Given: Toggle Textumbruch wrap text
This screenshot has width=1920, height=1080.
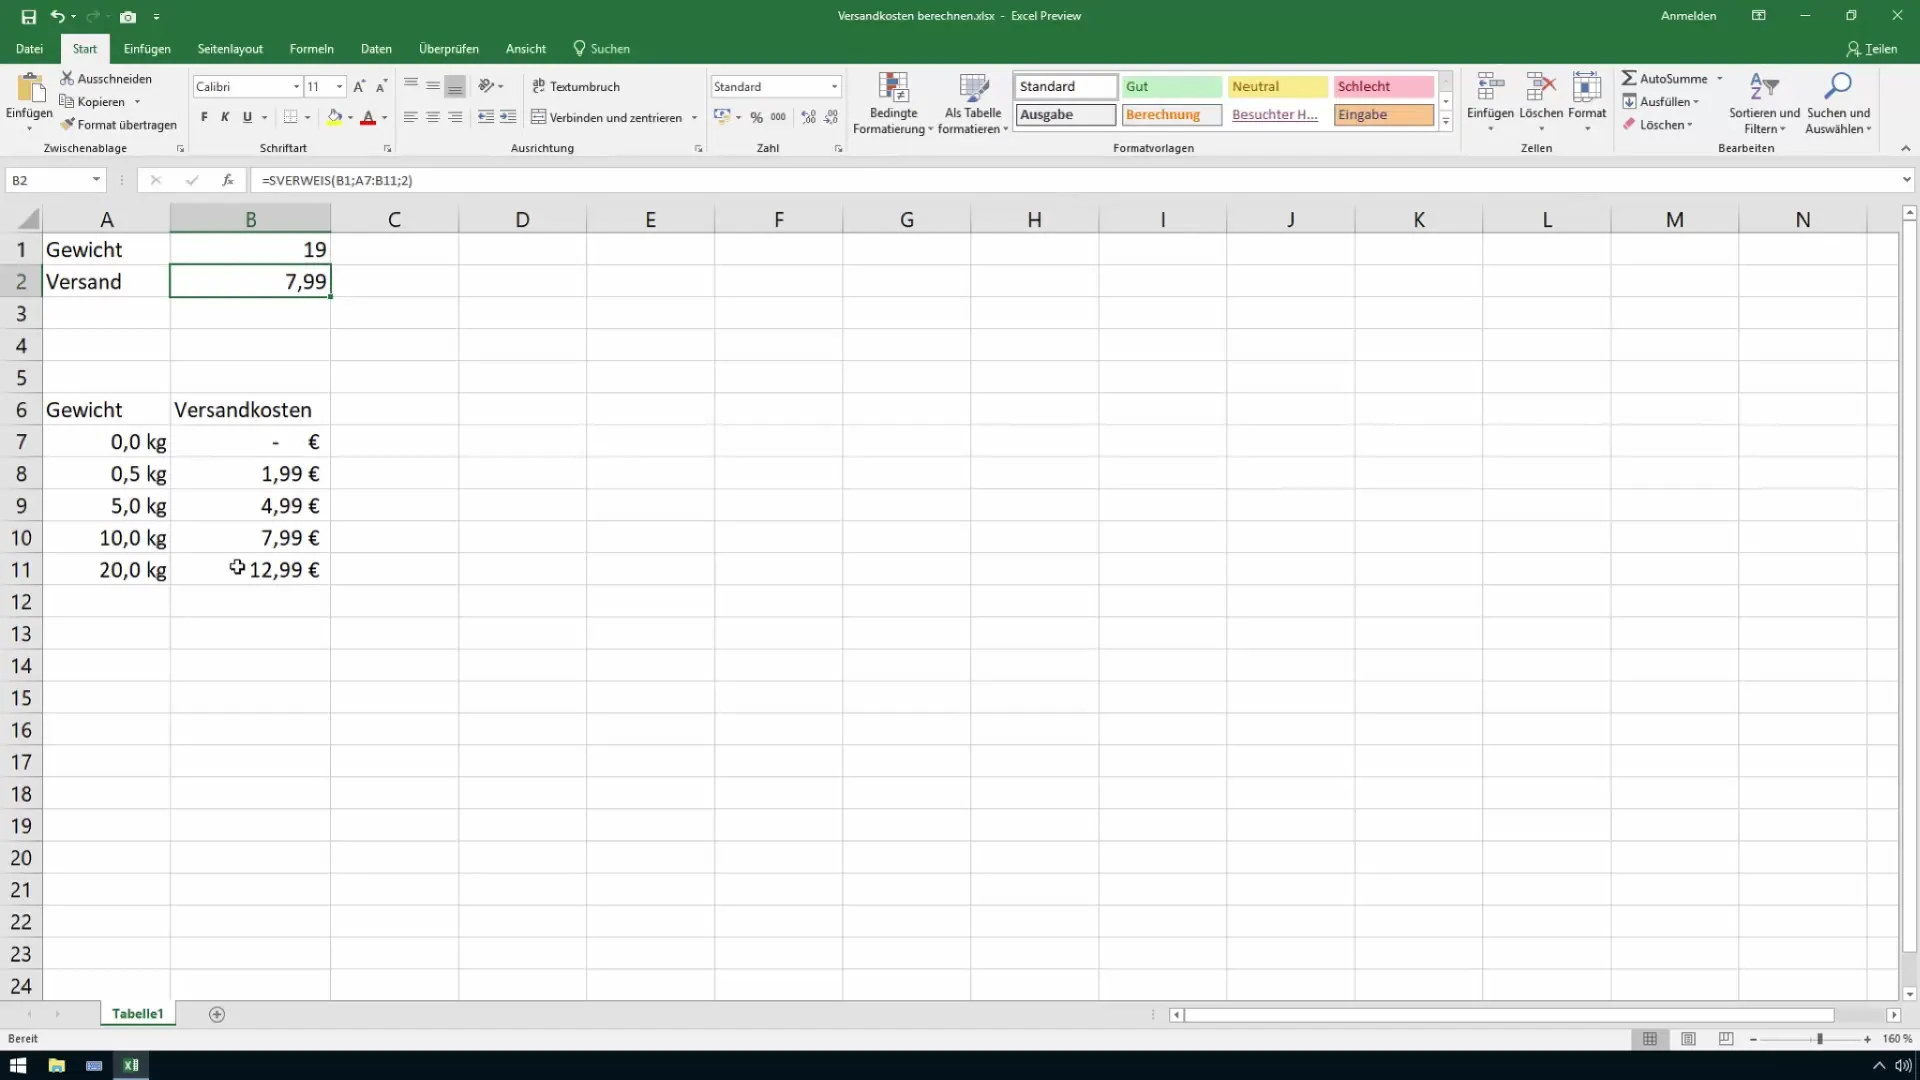Looking at the screenshot, I should [576, 86].
